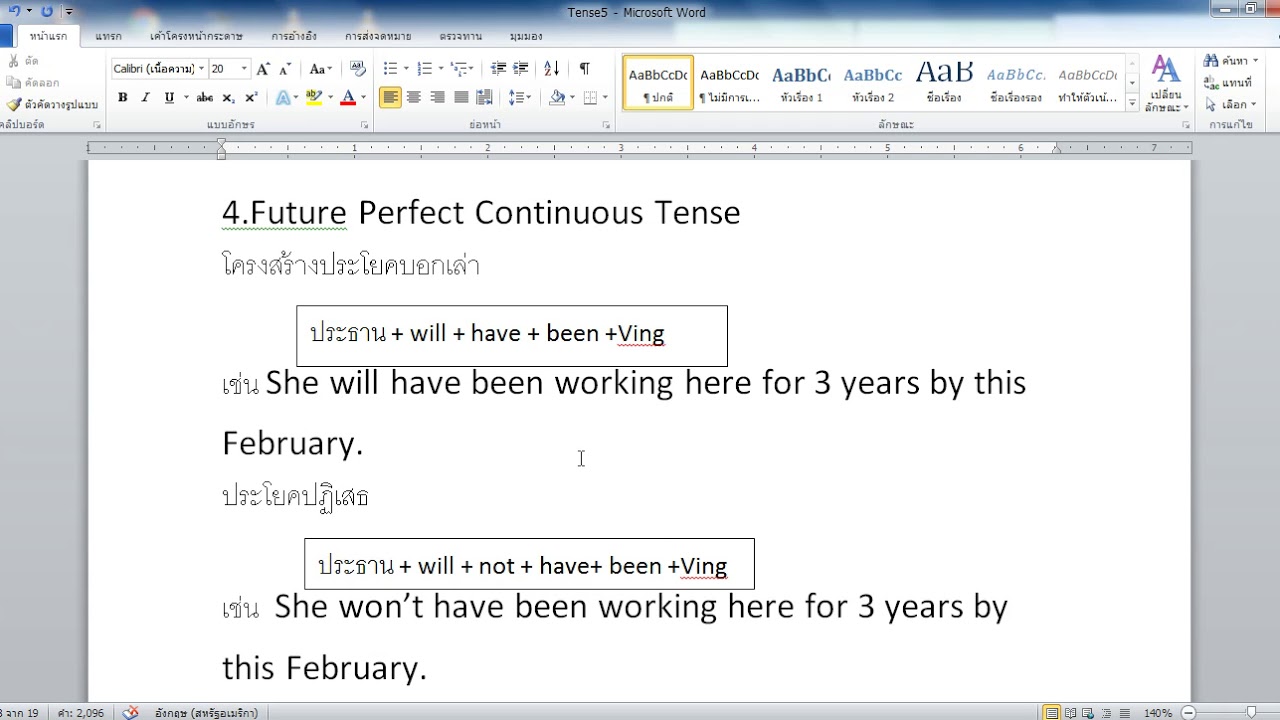Image resolution: width=1280 pixels, height=720 pixels.
Task: Open the Line Spacing dropdown
Action: click(519, 97)
